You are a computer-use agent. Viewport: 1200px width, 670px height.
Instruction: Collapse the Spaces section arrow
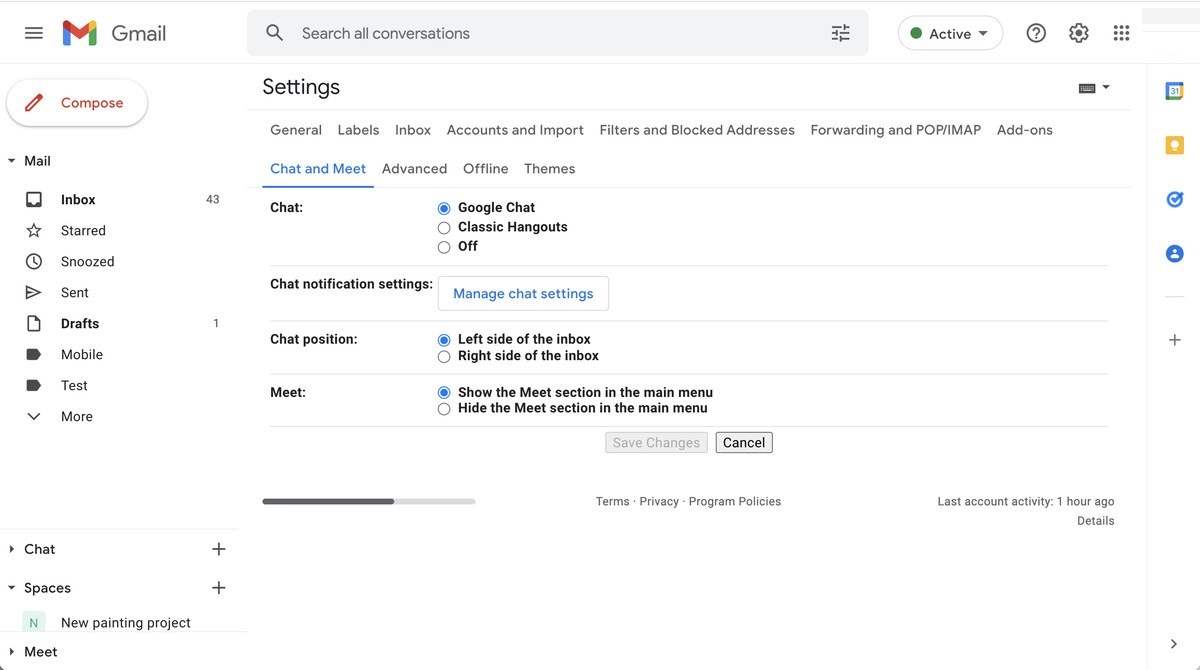coord(12,588)
